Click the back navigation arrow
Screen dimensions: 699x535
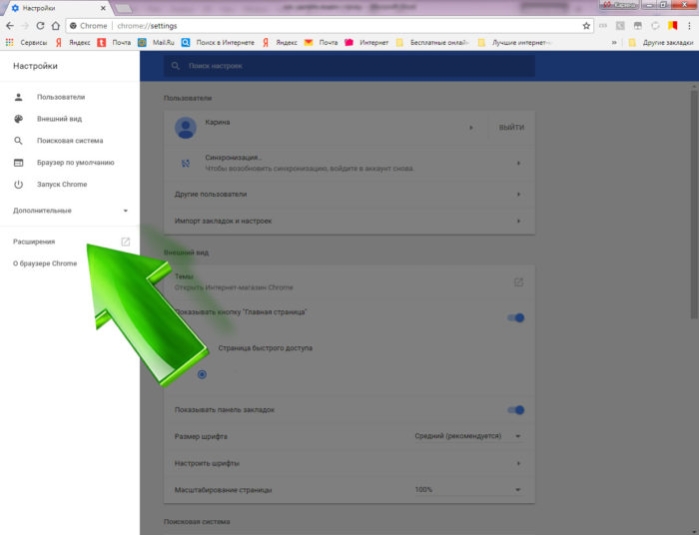[10, 26]
